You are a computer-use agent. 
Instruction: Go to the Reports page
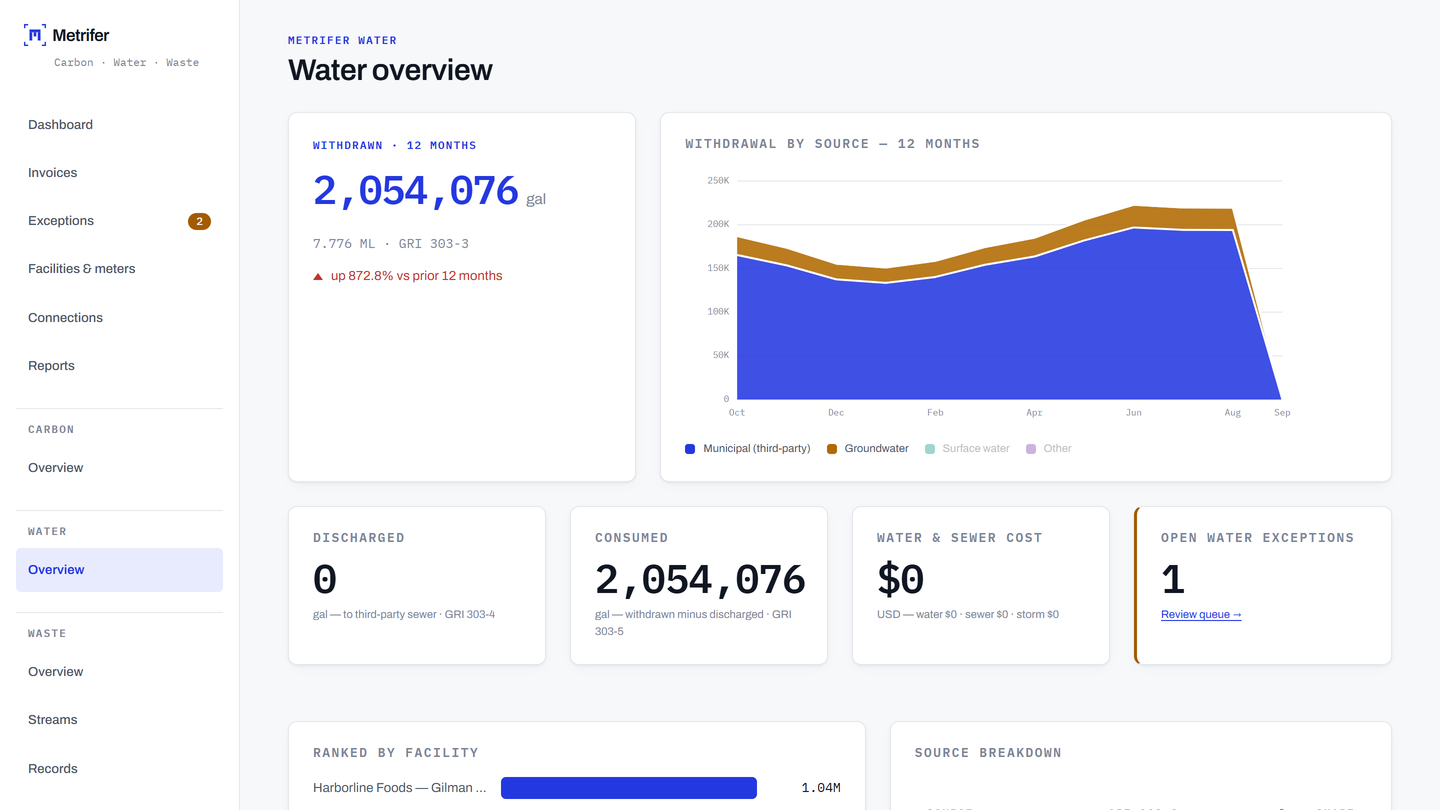pos(119,366)
